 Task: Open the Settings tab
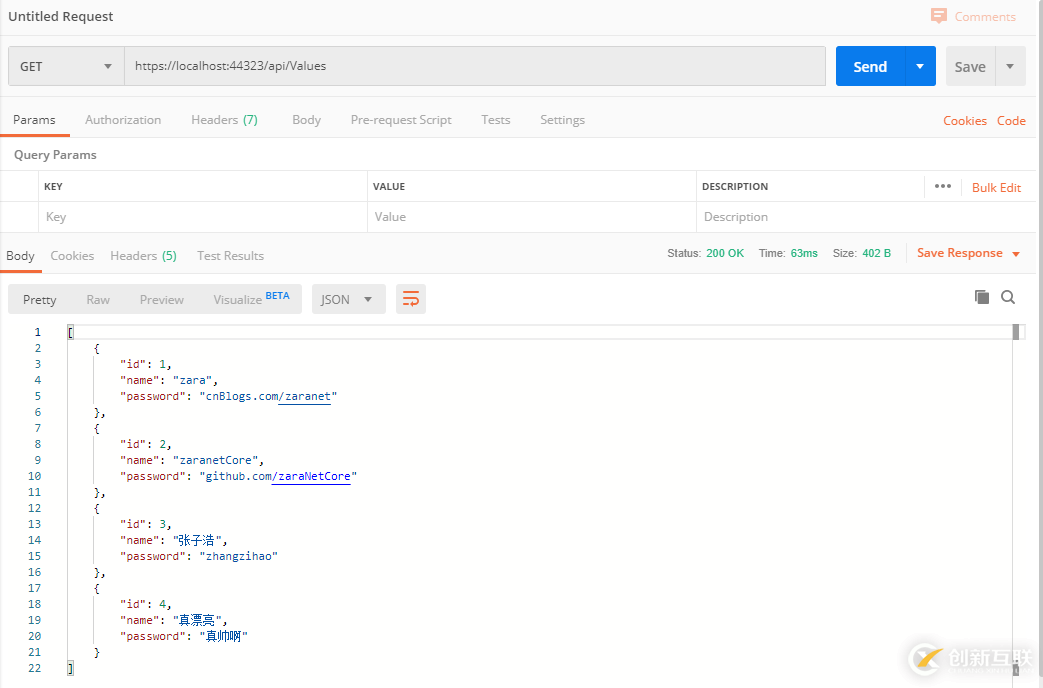tap(562, 120)
